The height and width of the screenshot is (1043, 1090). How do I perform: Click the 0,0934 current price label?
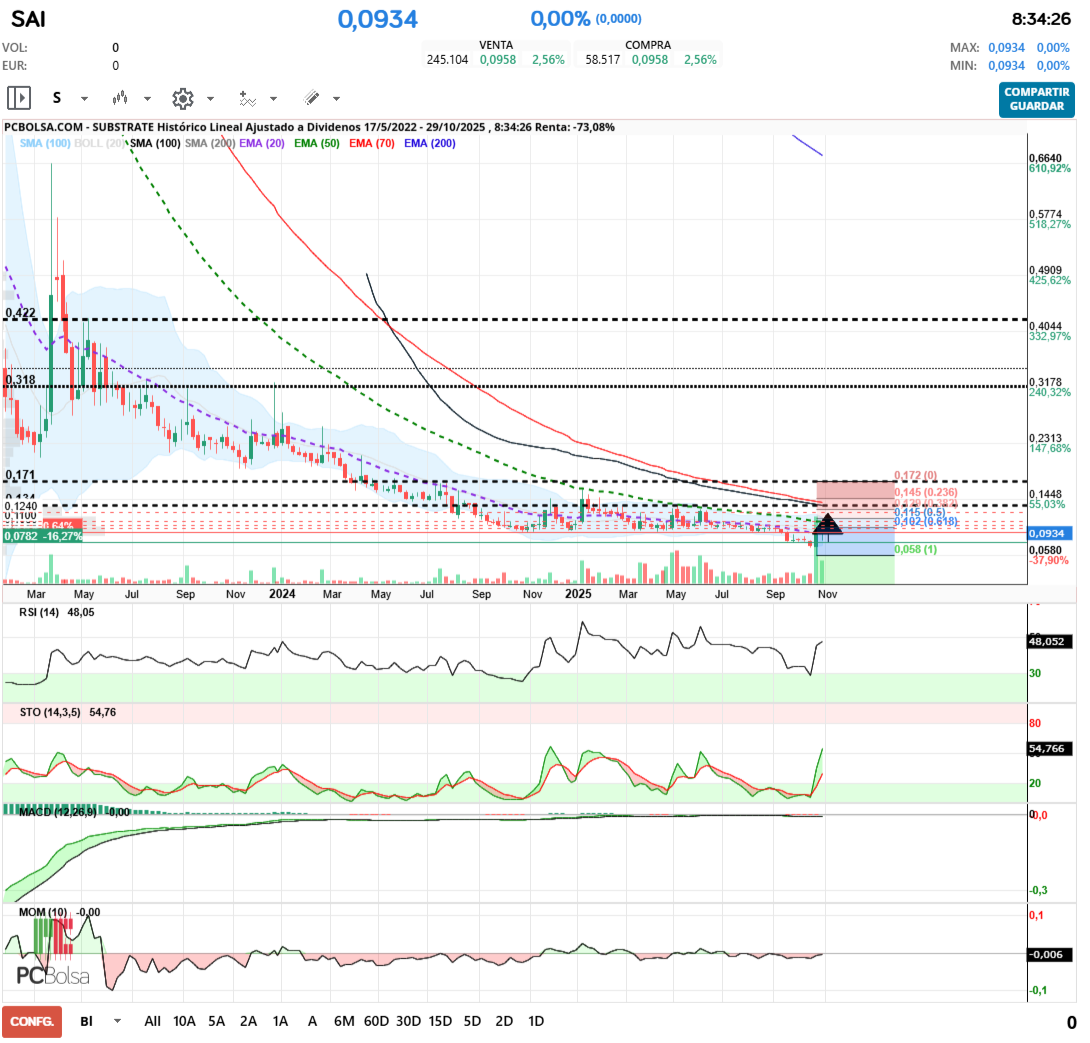click(1048, 533)
